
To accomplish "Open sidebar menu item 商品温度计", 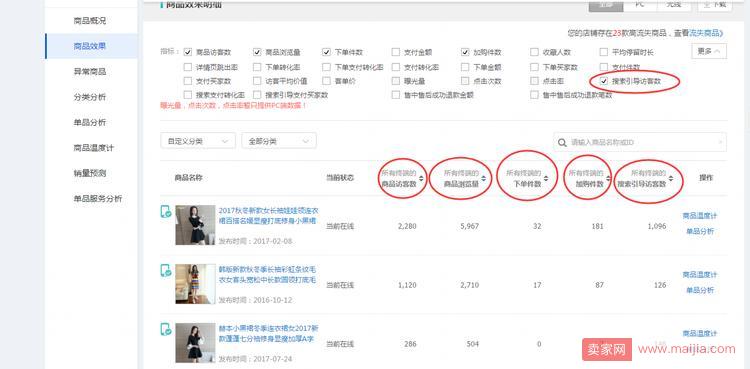I will (94, 148).
